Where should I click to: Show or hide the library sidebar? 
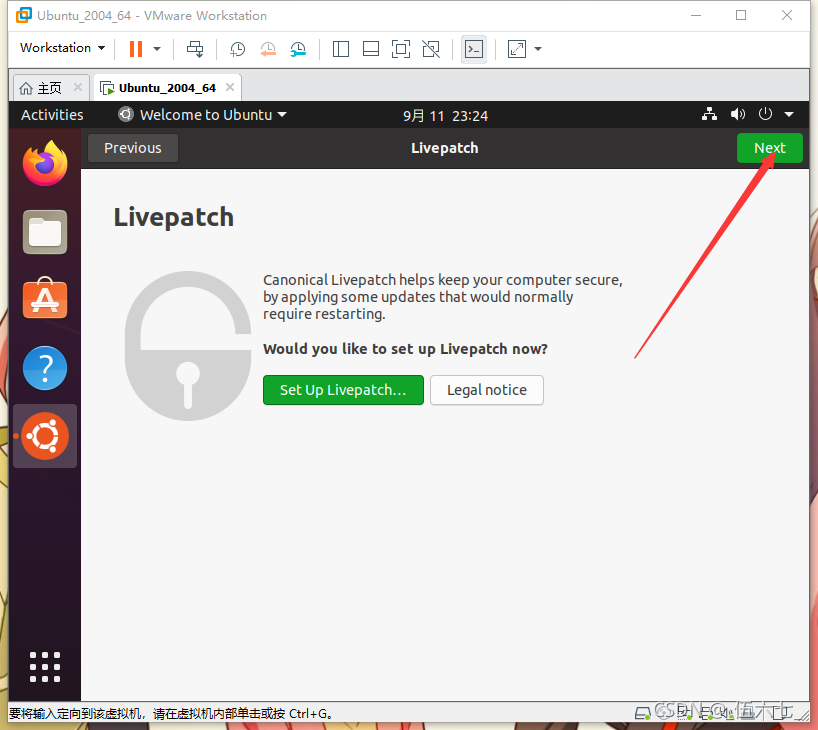(341, 49)
